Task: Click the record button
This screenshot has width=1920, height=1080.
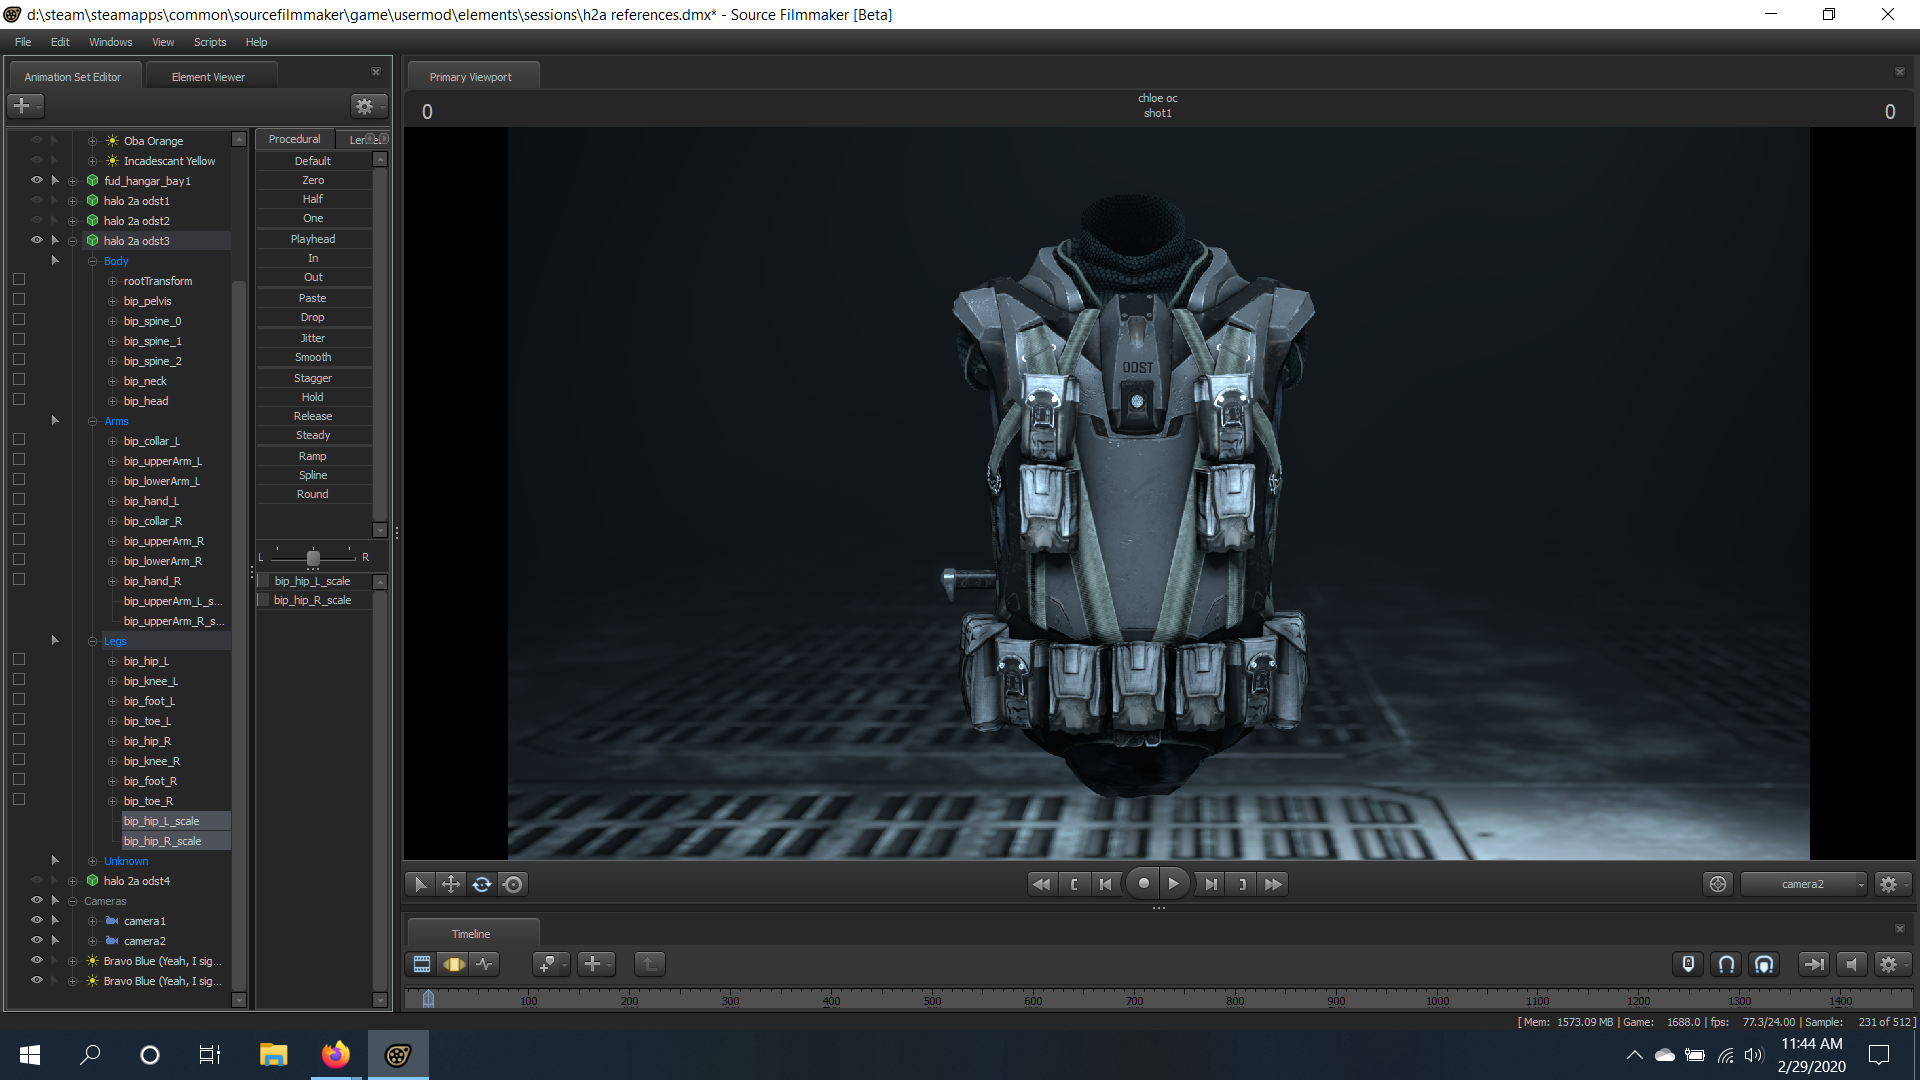Action: point(1143,884)
